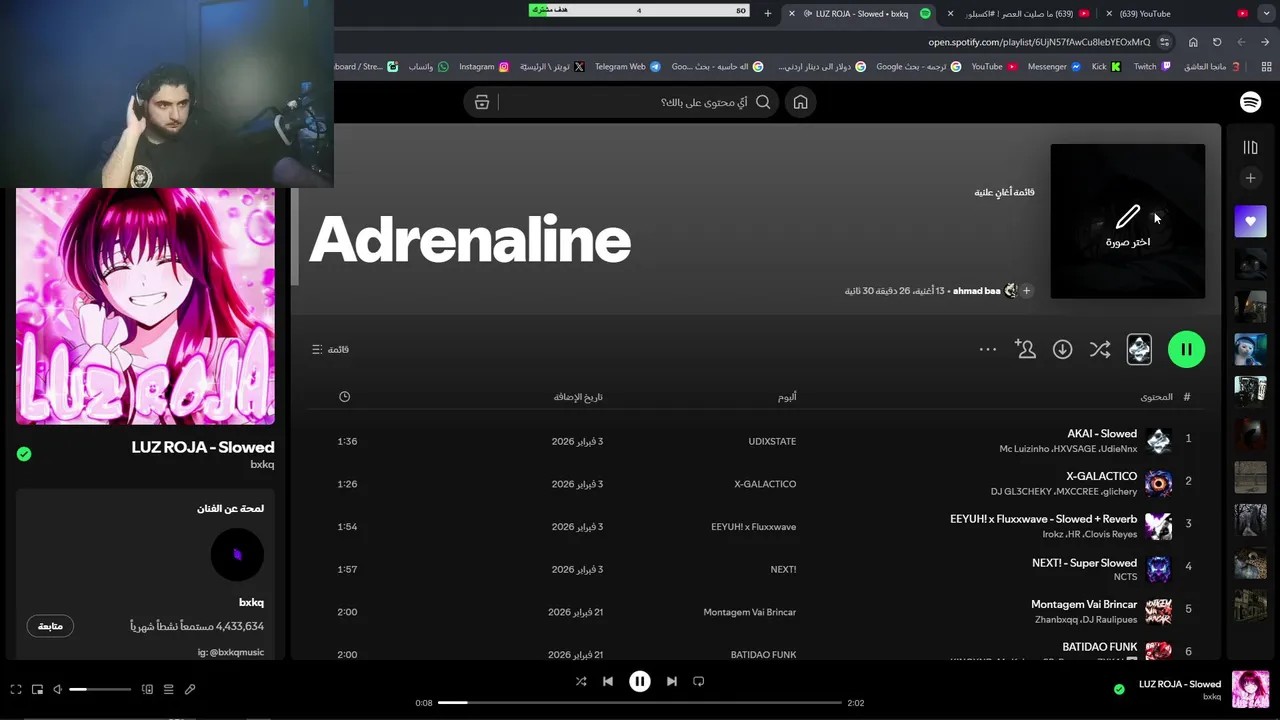Screen dimensions: 1280x720
Task: Click the address bar URL
Action: click(1039, 42)
